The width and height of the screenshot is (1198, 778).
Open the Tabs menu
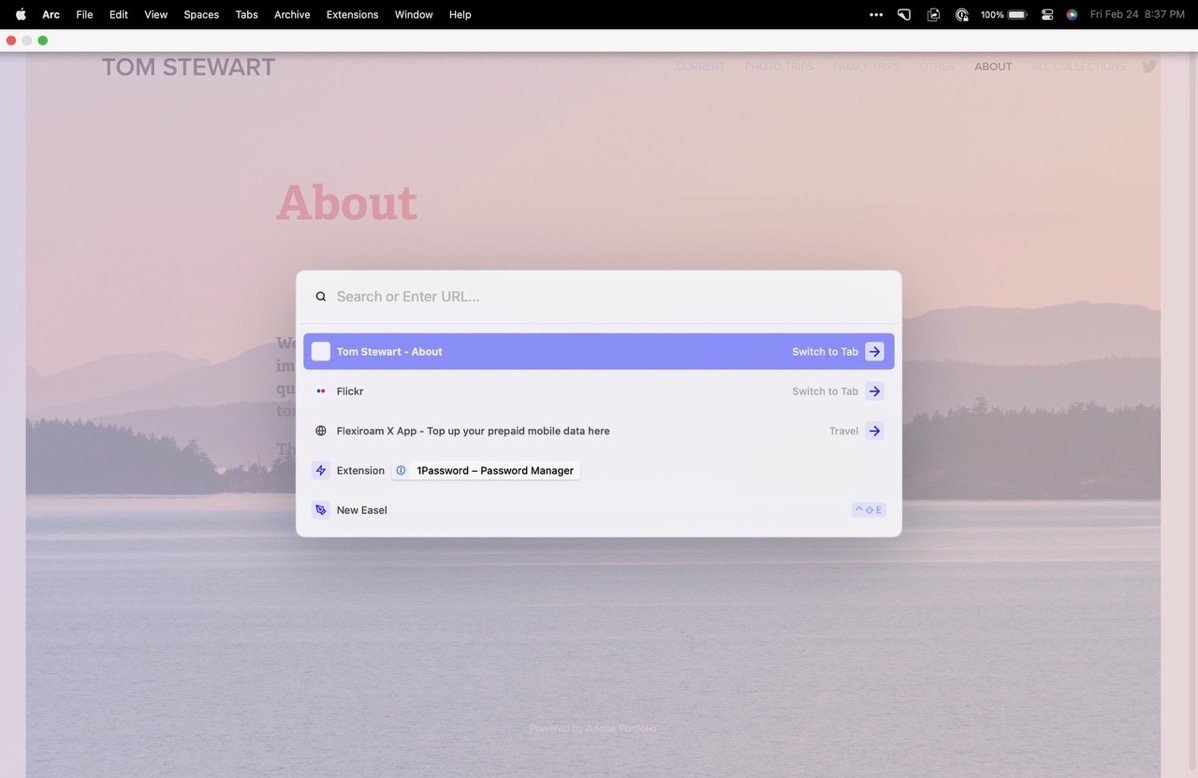[246, 15]
